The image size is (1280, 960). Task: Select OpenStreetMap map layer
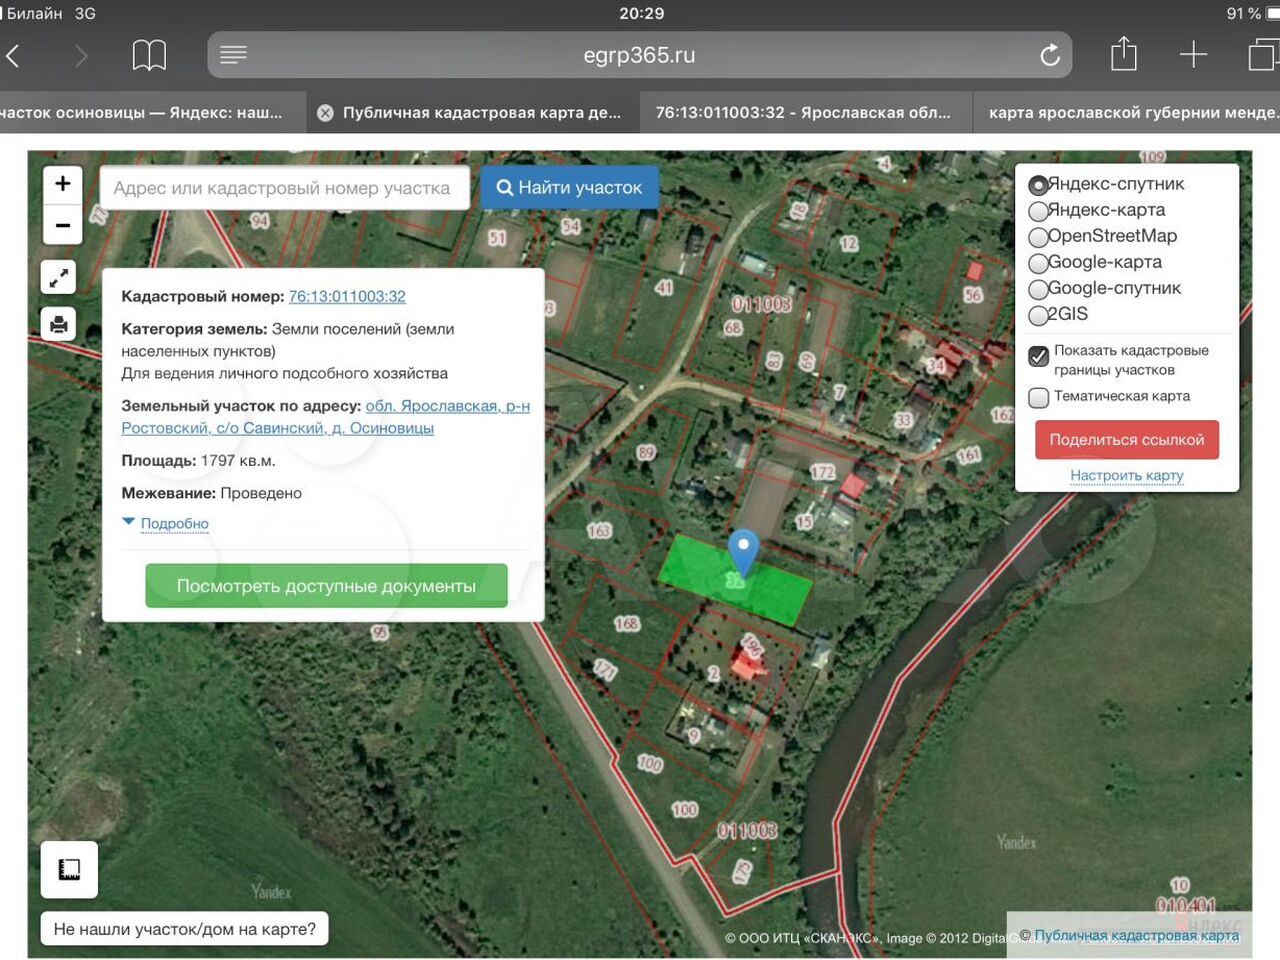[x=1038, y=237]
